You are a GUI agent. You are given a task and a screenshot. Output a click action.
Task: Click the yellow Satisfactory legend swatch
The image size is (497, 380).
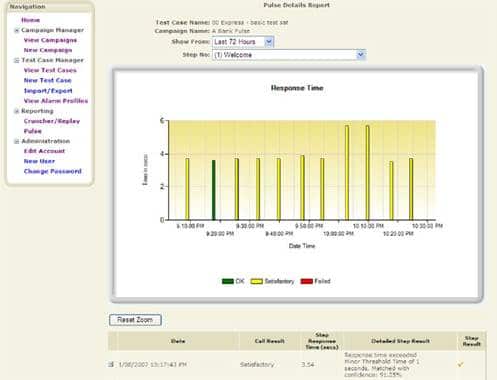point(256,281)
